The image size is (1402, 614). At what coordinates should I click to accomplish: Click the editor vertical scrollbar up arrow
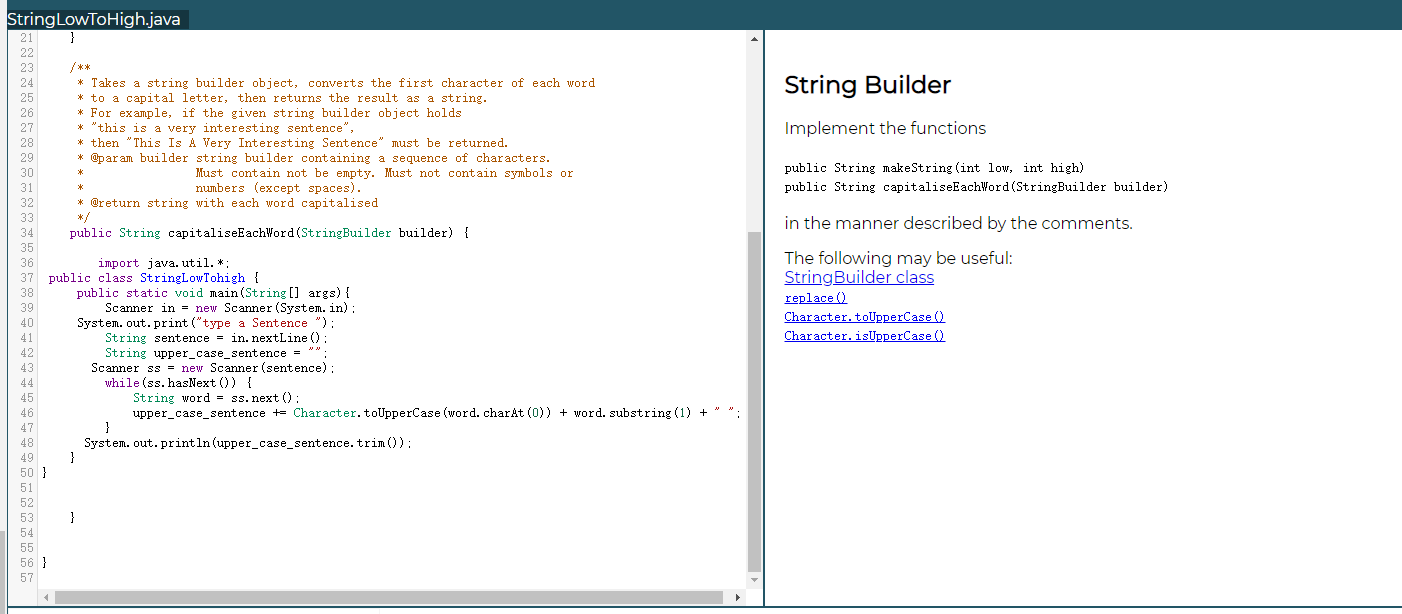click(x=755, y=38)
